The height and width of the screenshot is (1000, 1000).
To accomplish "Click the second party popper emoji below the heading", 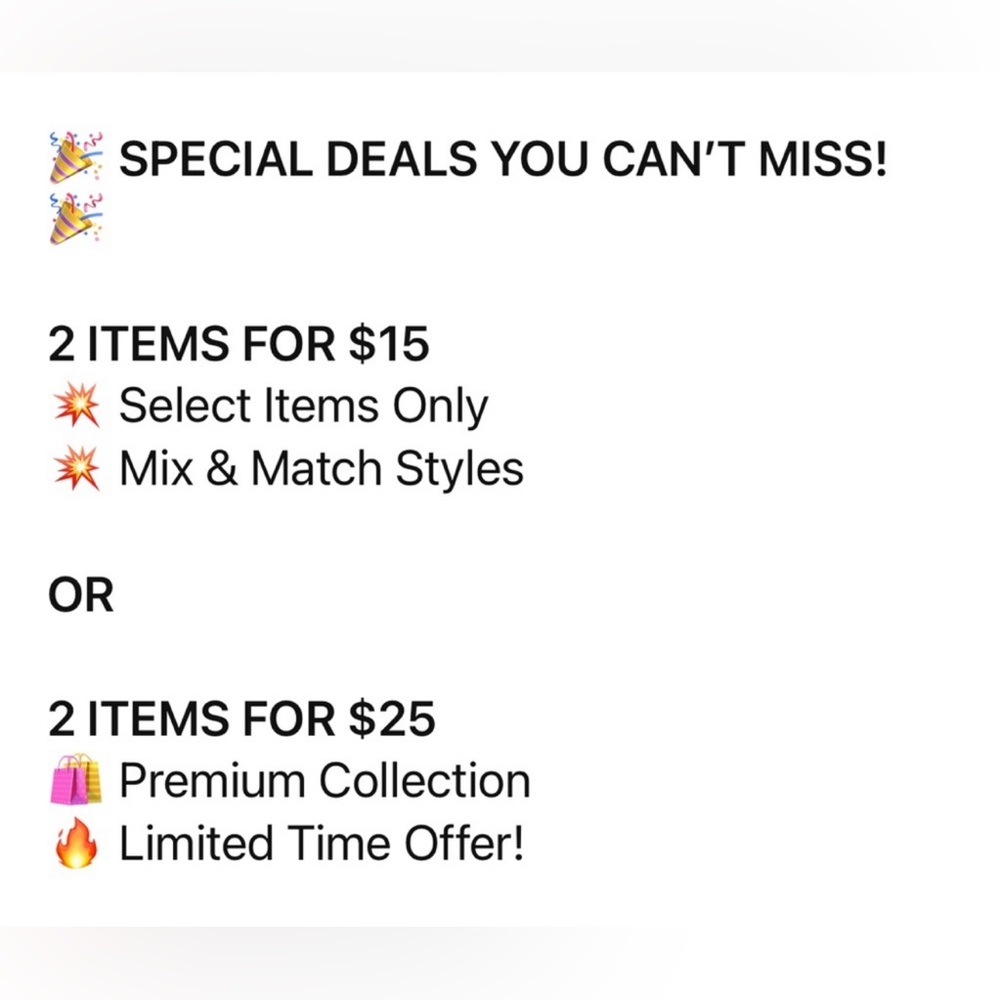I will (x=75, y=220).
